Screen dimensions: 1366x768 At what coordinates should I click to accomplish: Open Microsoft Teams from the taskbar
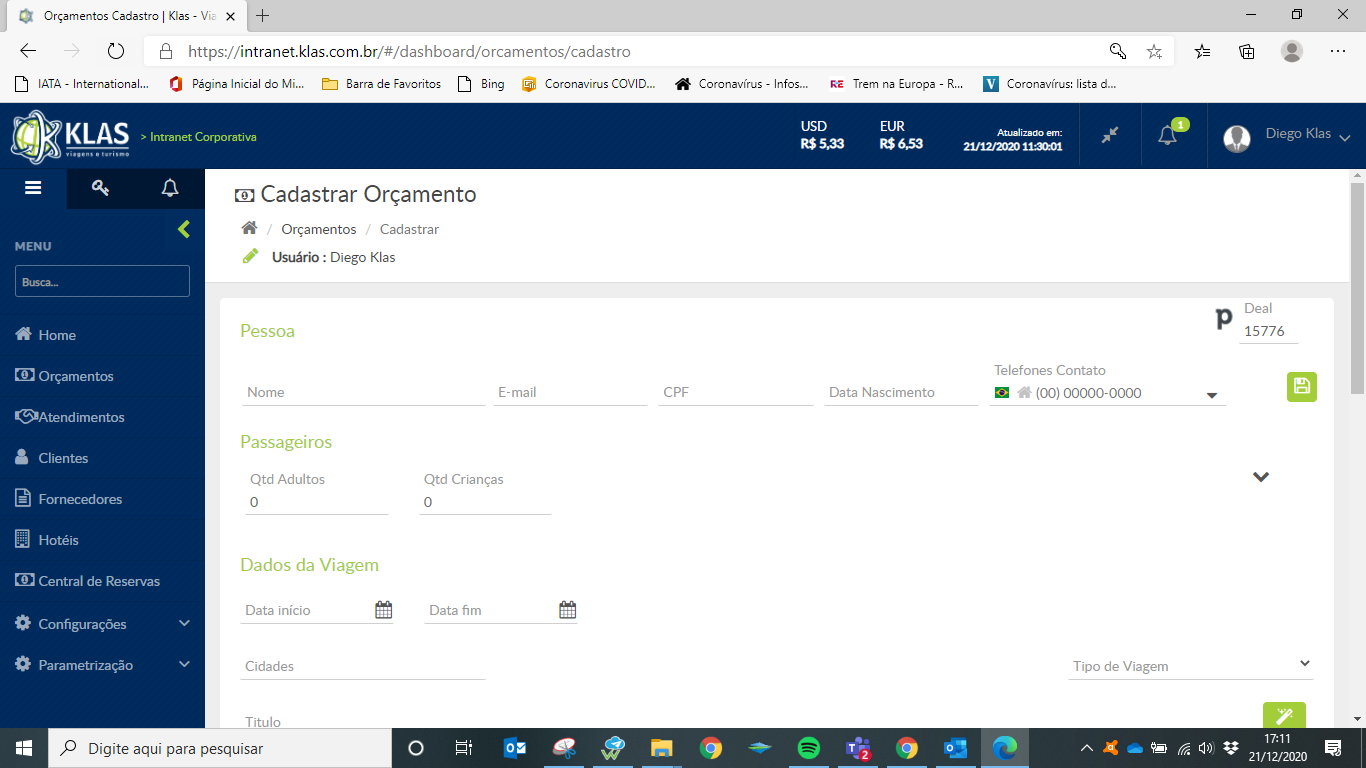858,748
